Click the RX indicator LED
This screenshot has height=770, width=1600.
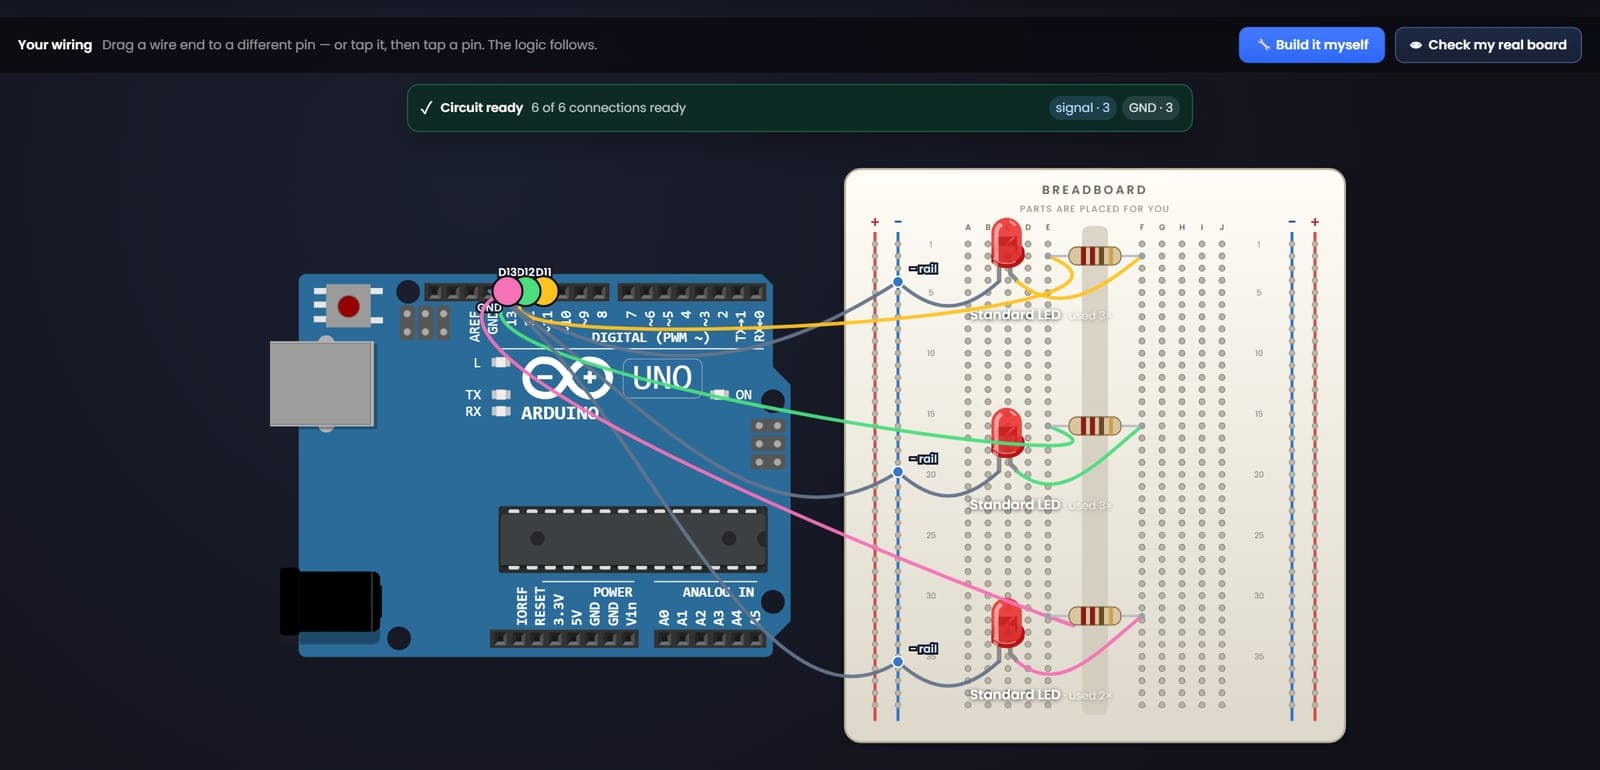point(502,411)
